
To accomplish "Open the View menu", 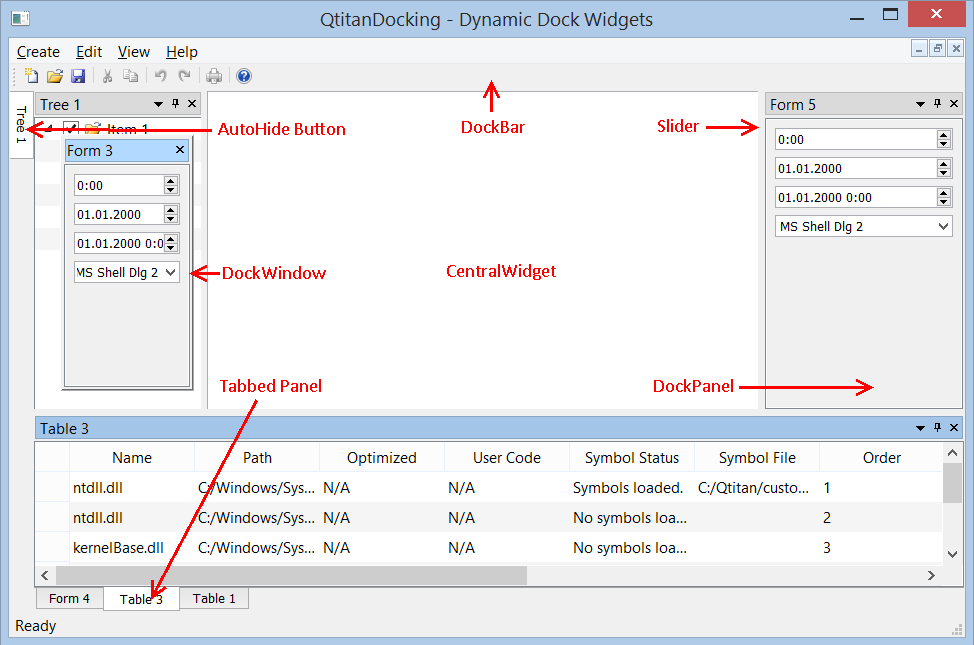I will click(134, 52).
